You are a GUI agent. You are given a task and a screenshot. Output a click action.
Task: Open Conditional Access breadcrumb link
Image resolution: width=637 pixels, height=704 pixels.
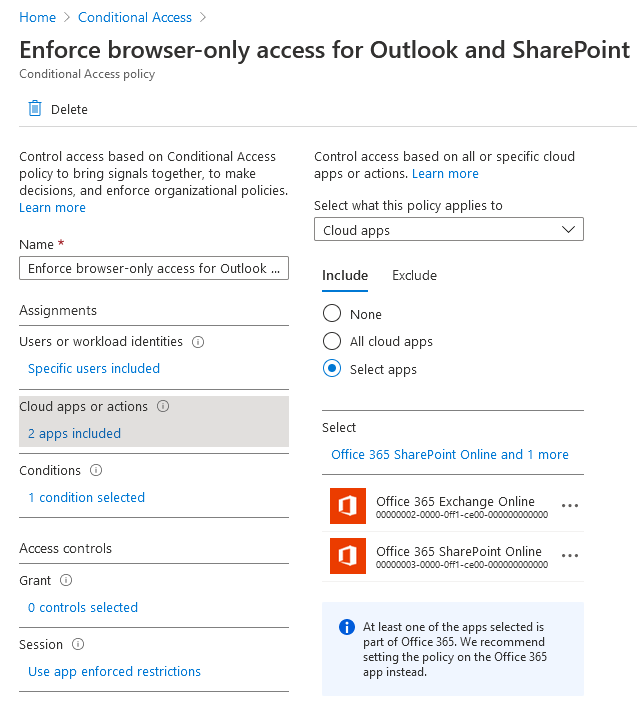[135, 17]
